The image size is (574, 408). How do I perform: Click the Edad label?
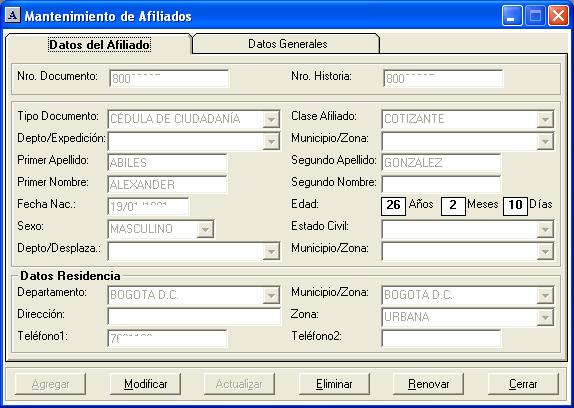pyautogui.click(x=305, y=204)
